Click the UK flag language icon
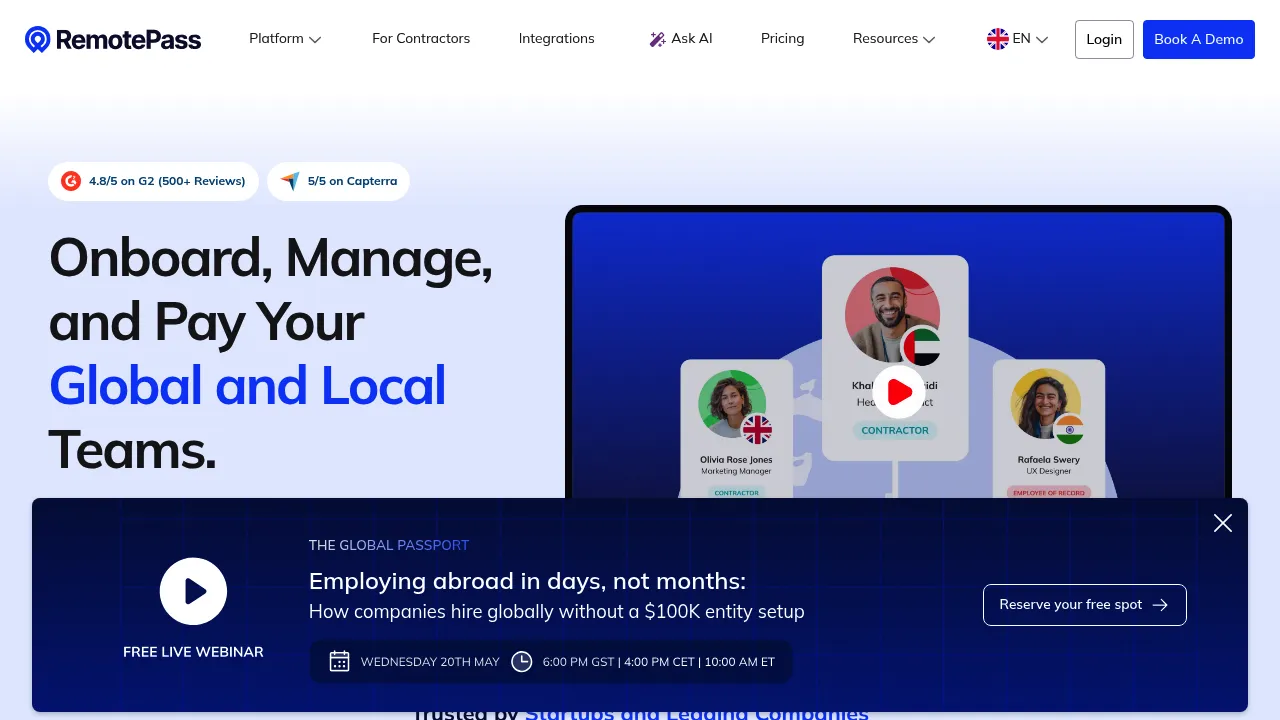 (998, 39)
